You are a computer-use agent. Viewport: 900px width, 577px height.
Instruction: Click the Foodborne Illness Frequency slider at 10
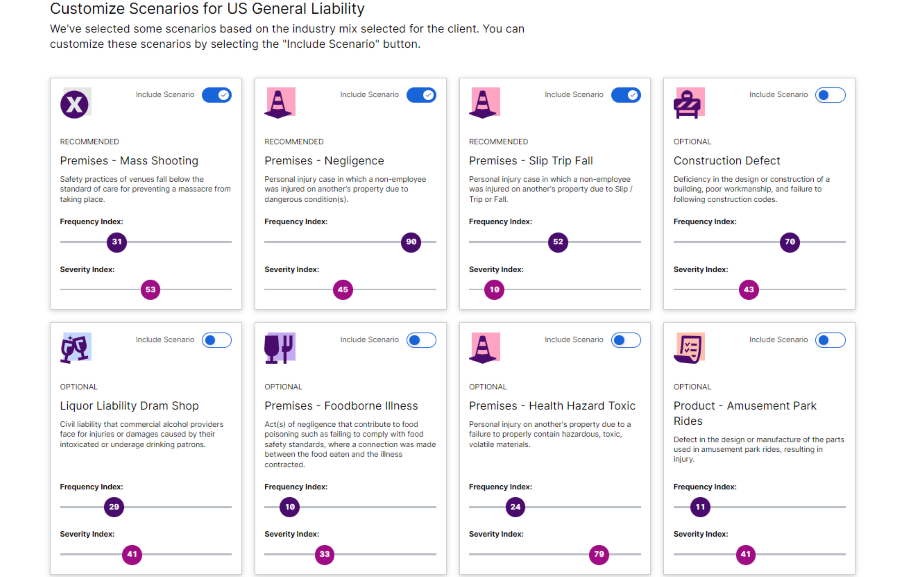290,507
